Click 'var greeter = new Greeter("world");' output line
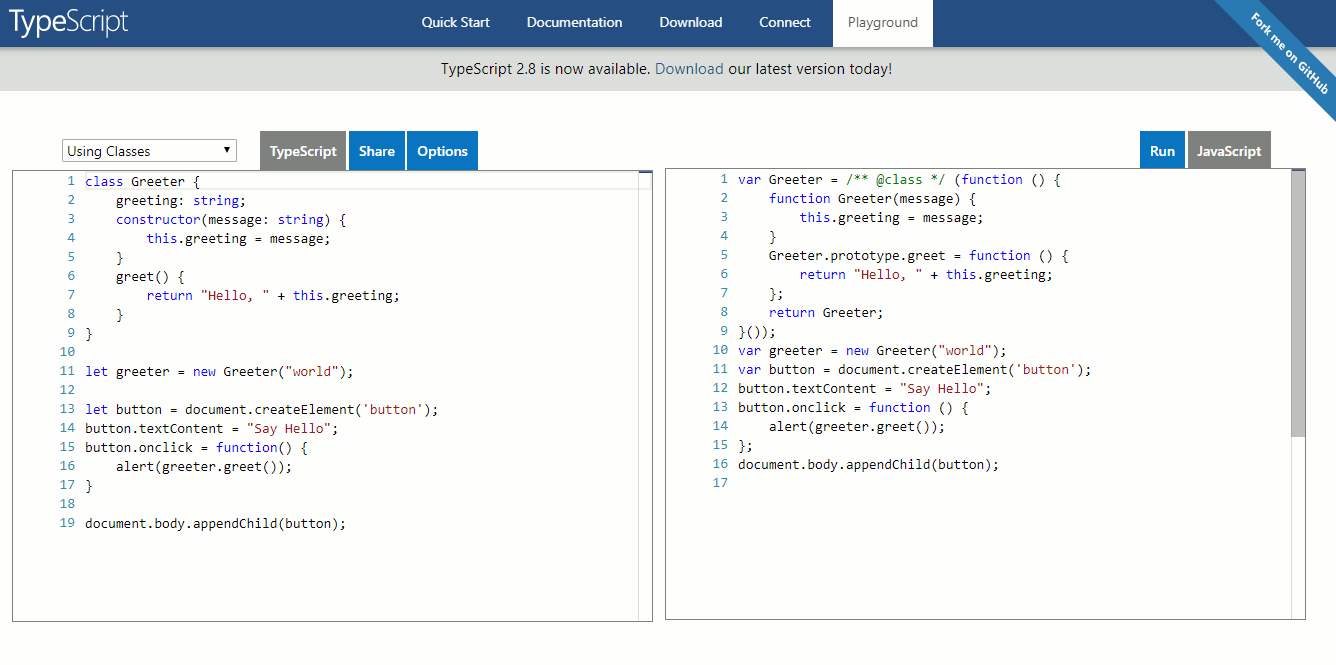Viewport: 1336px width, 665px height. click(x=872, y=350)
